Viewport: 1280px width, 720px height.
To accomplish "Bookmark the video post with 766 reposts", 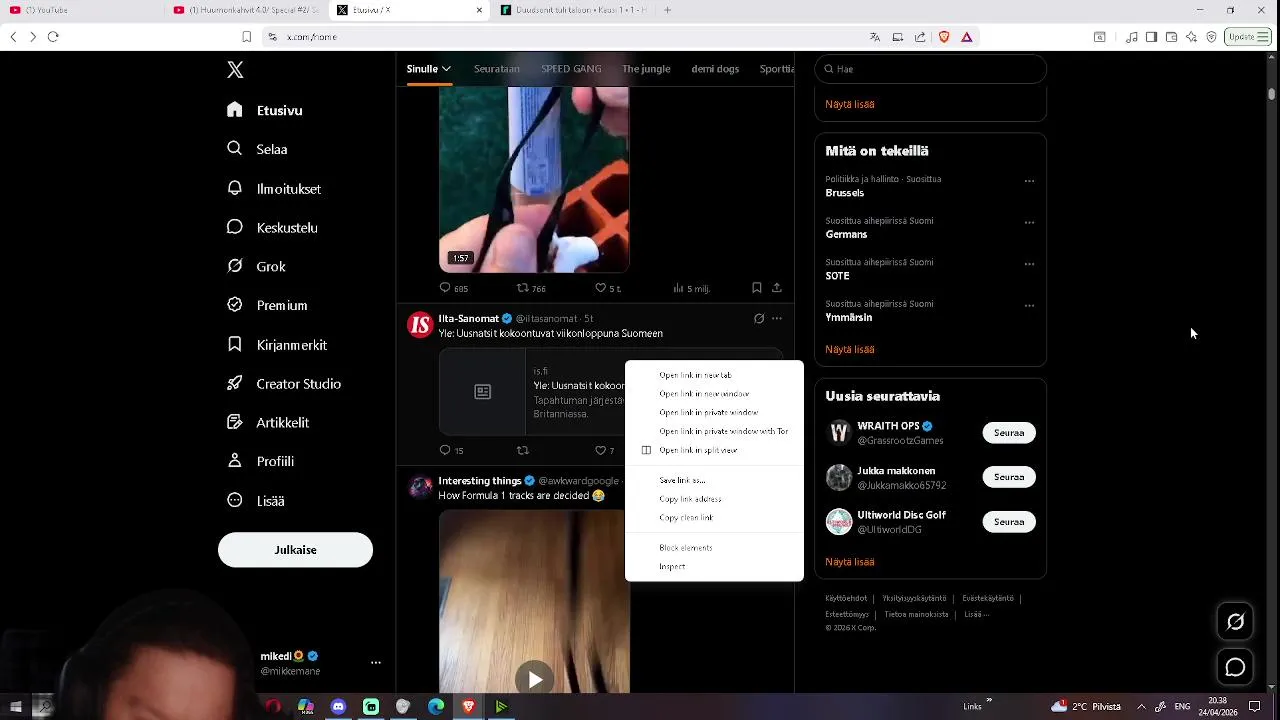I will pyautogui.click(x=757, y=288).
